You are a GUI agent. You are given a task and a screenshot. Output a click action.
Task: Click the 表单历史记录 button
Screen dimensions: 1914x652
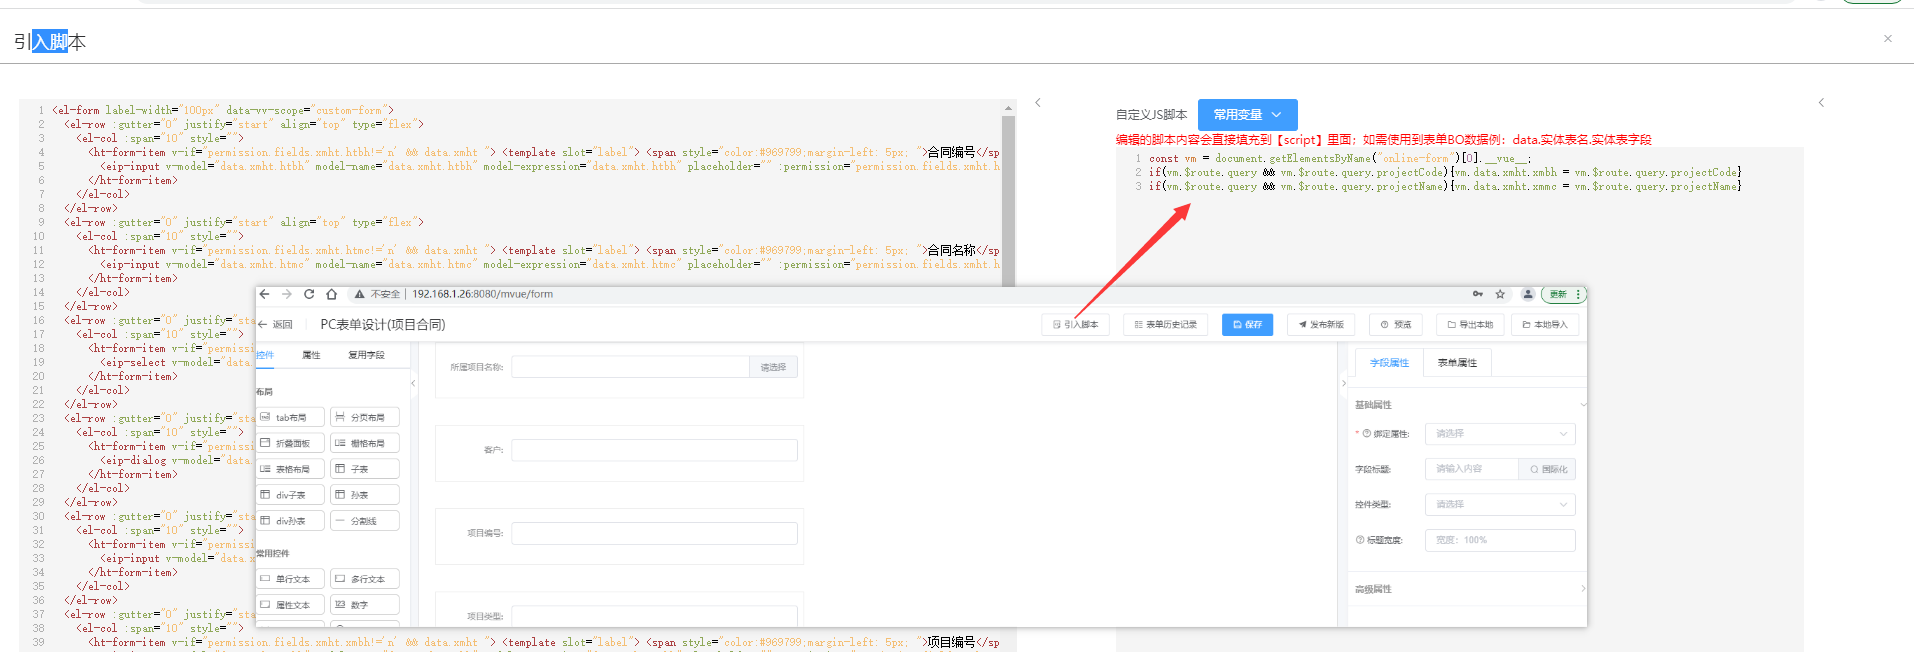1165,325
